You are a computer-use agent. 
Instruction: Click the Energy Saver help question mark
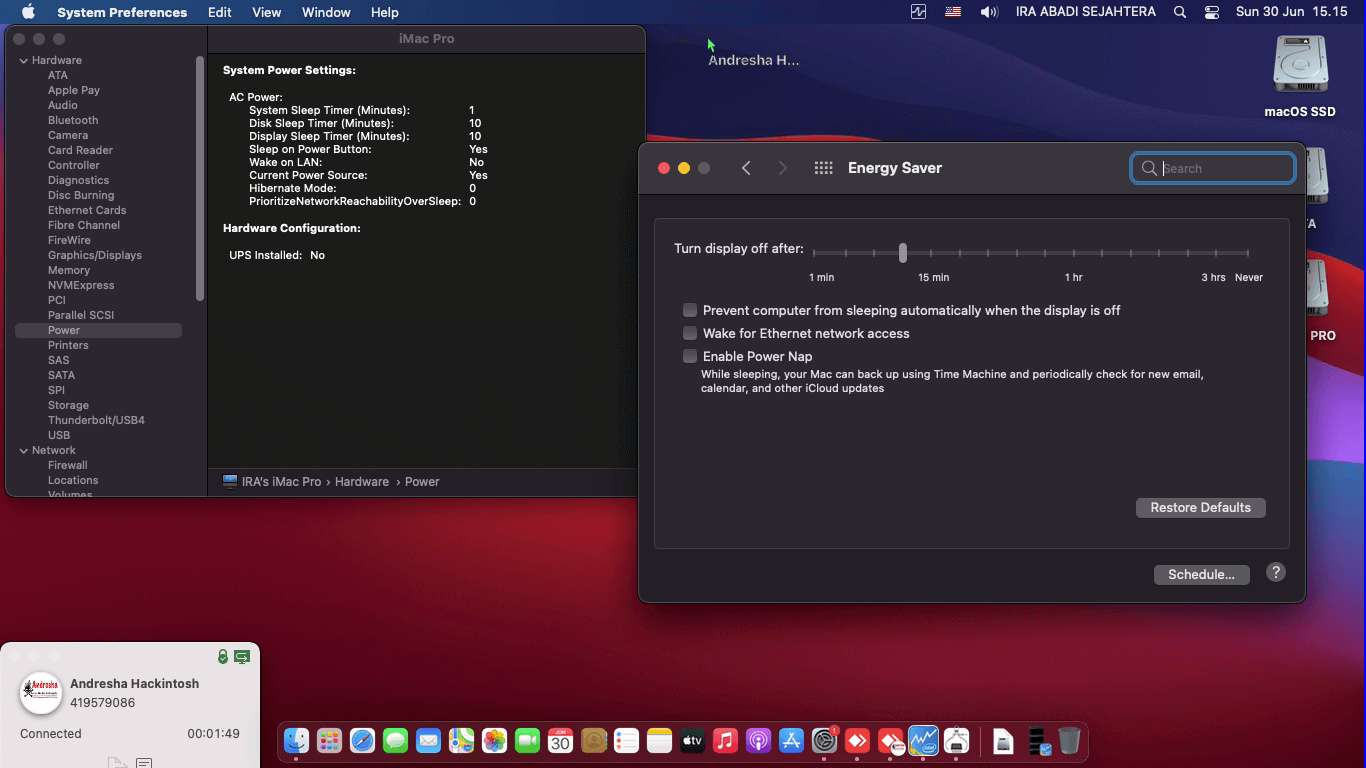pos(1276,572)
